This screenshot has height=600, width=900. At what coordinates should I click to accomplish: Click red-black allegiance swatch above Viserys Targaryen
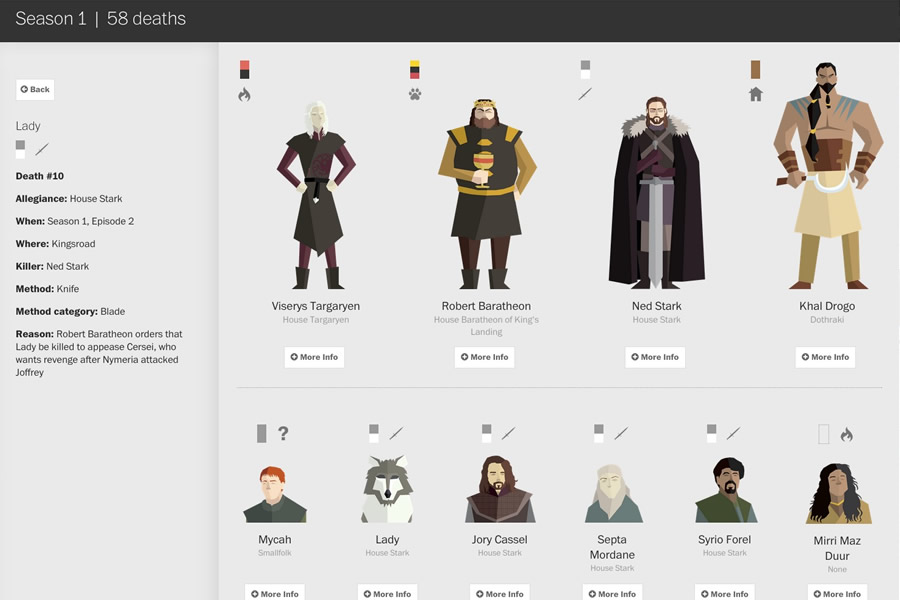pyautogui.click(x=245, y=69)
